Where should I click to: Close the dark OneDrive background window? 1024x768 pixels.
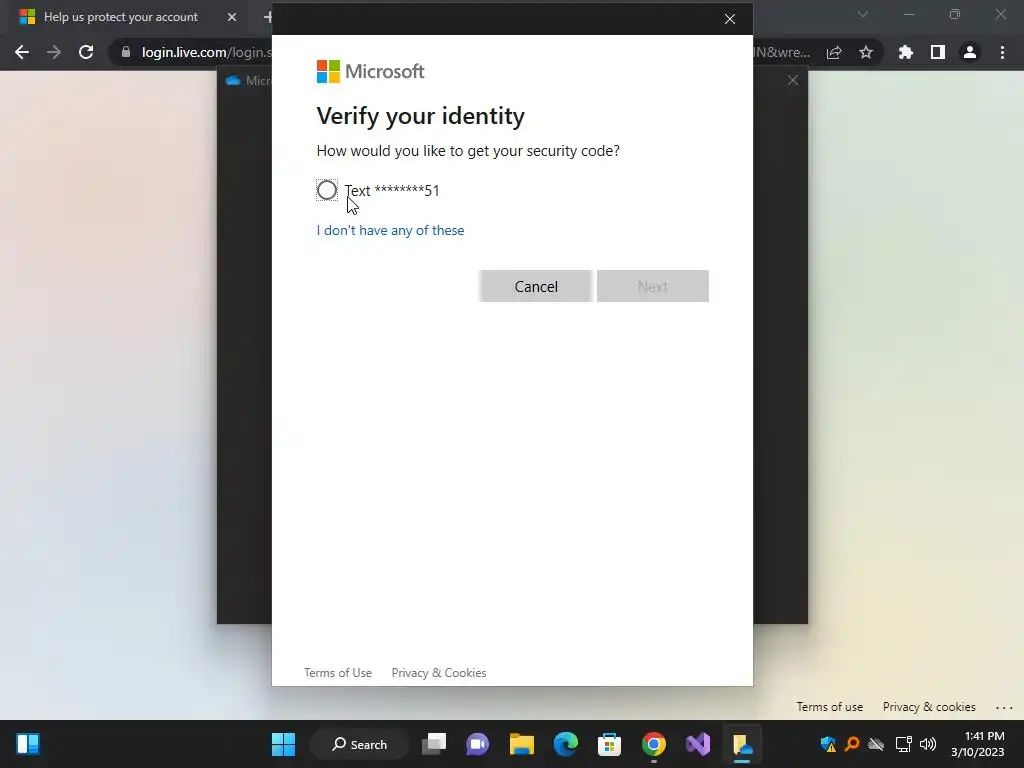point(793,80)
